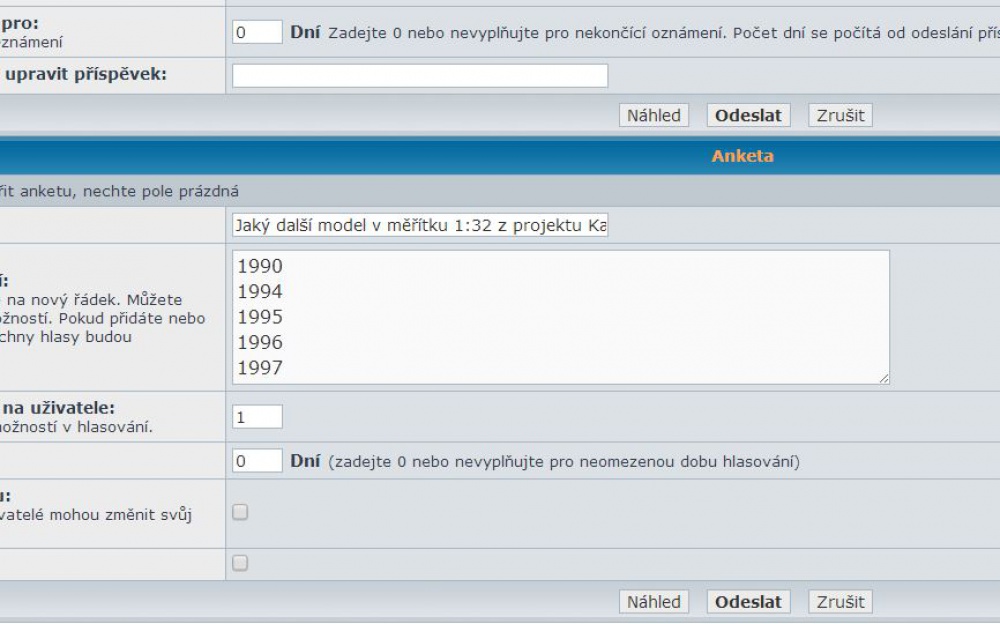Click the lower Odeslat button below the poll
The width and height of the screenshot is (1000, 624).
click(x=748, y=602)
